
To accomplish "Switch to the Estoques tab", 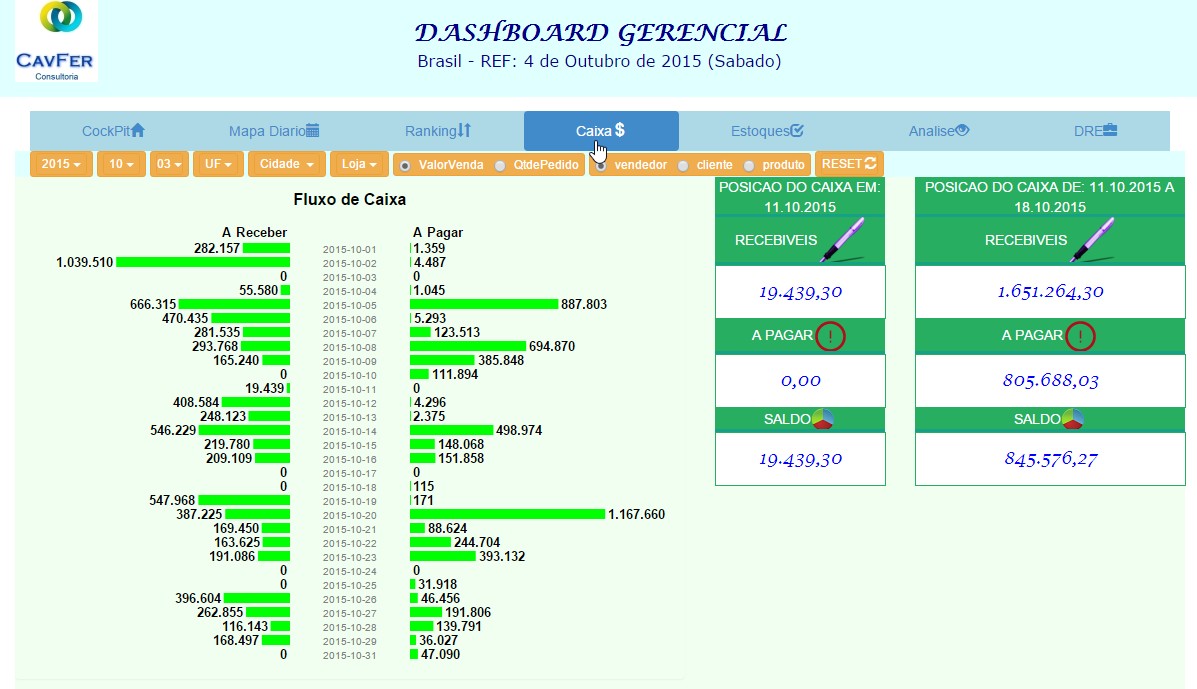I will tap(766, 130).
